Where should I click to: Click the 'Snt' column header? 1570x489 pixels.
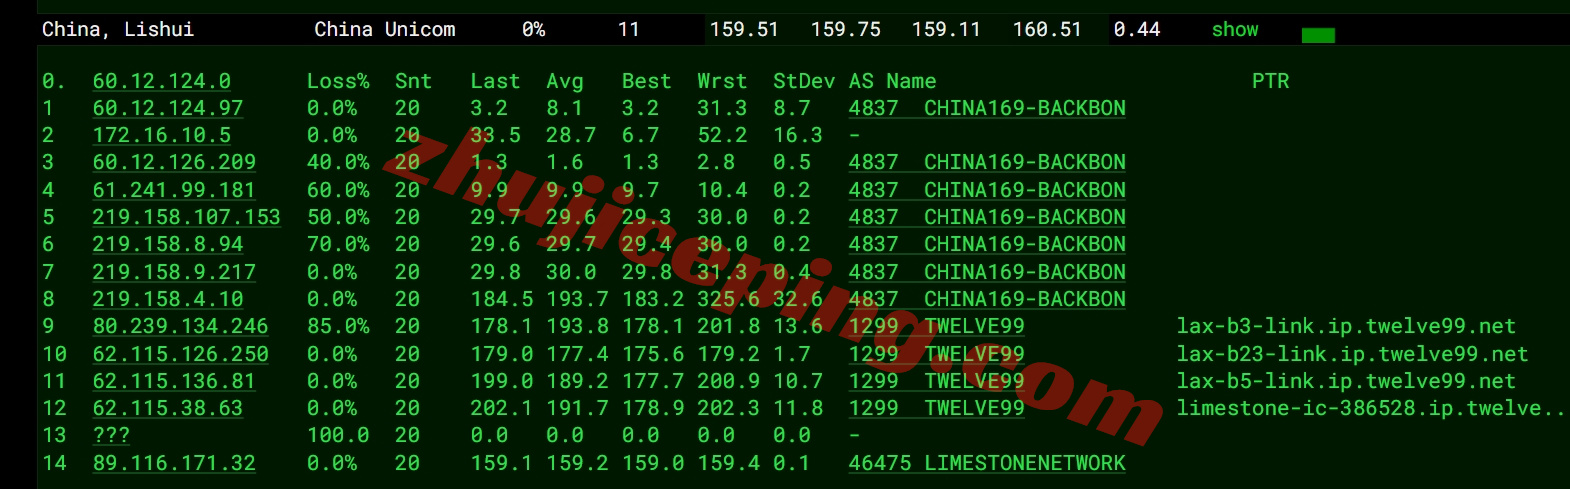[413, 81]
